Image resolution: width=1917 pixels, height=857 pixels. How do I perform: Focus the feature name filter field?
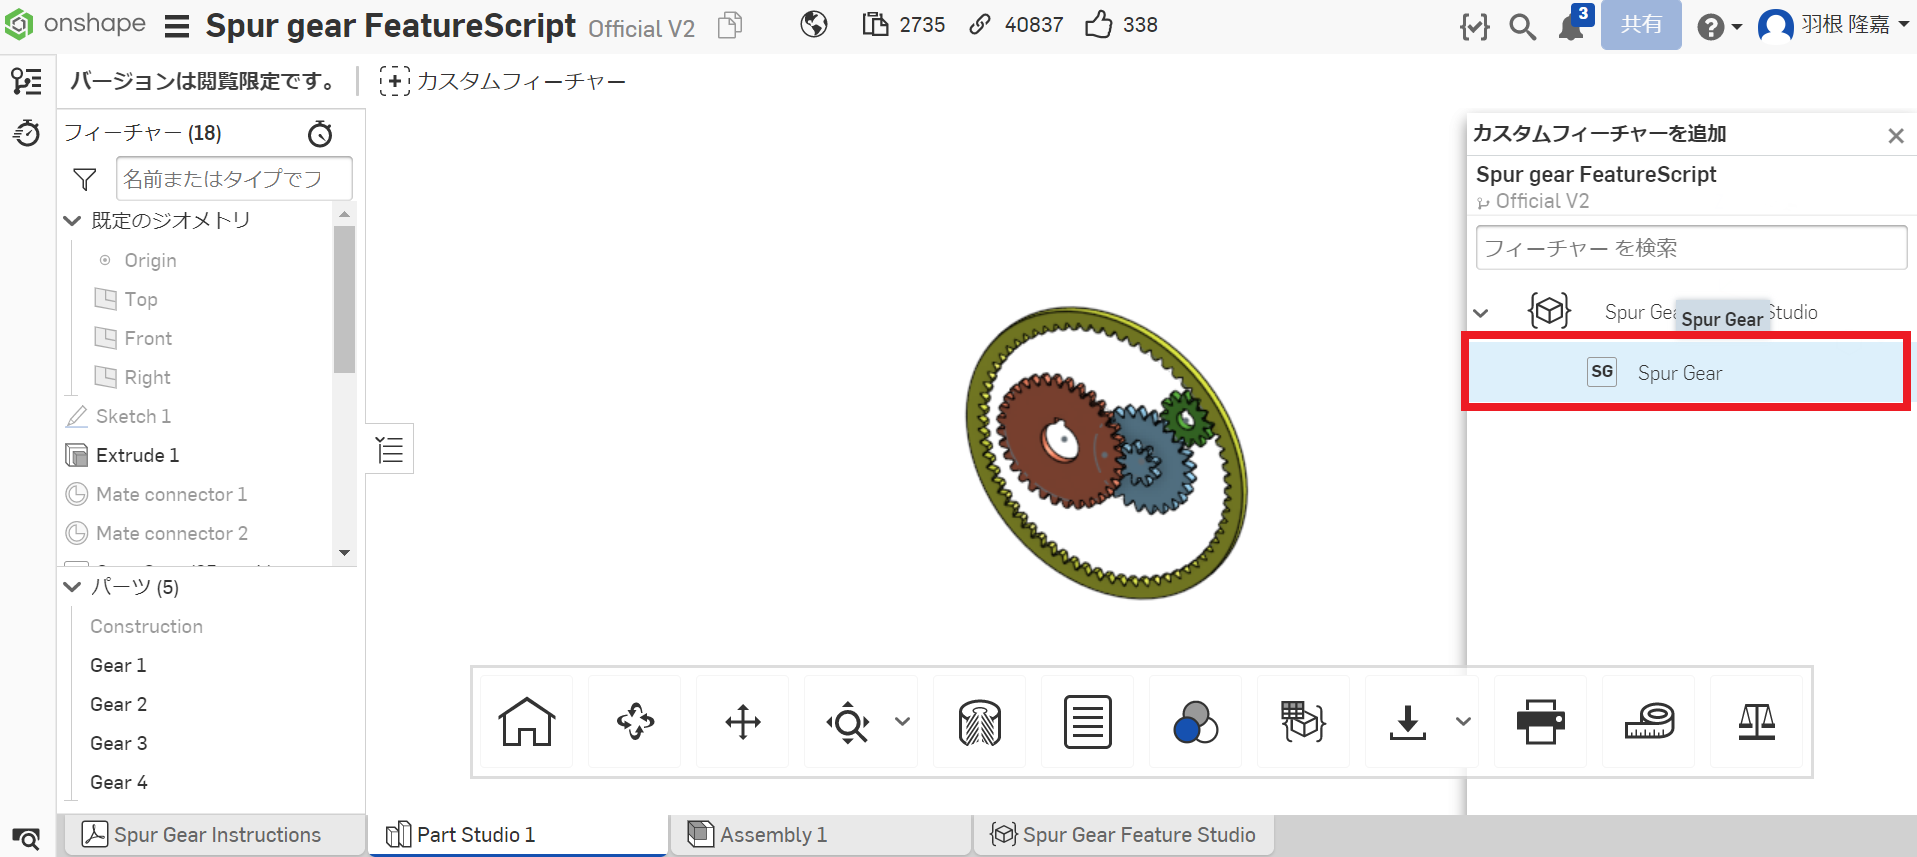pyautogui.click(x=234, y=179)
